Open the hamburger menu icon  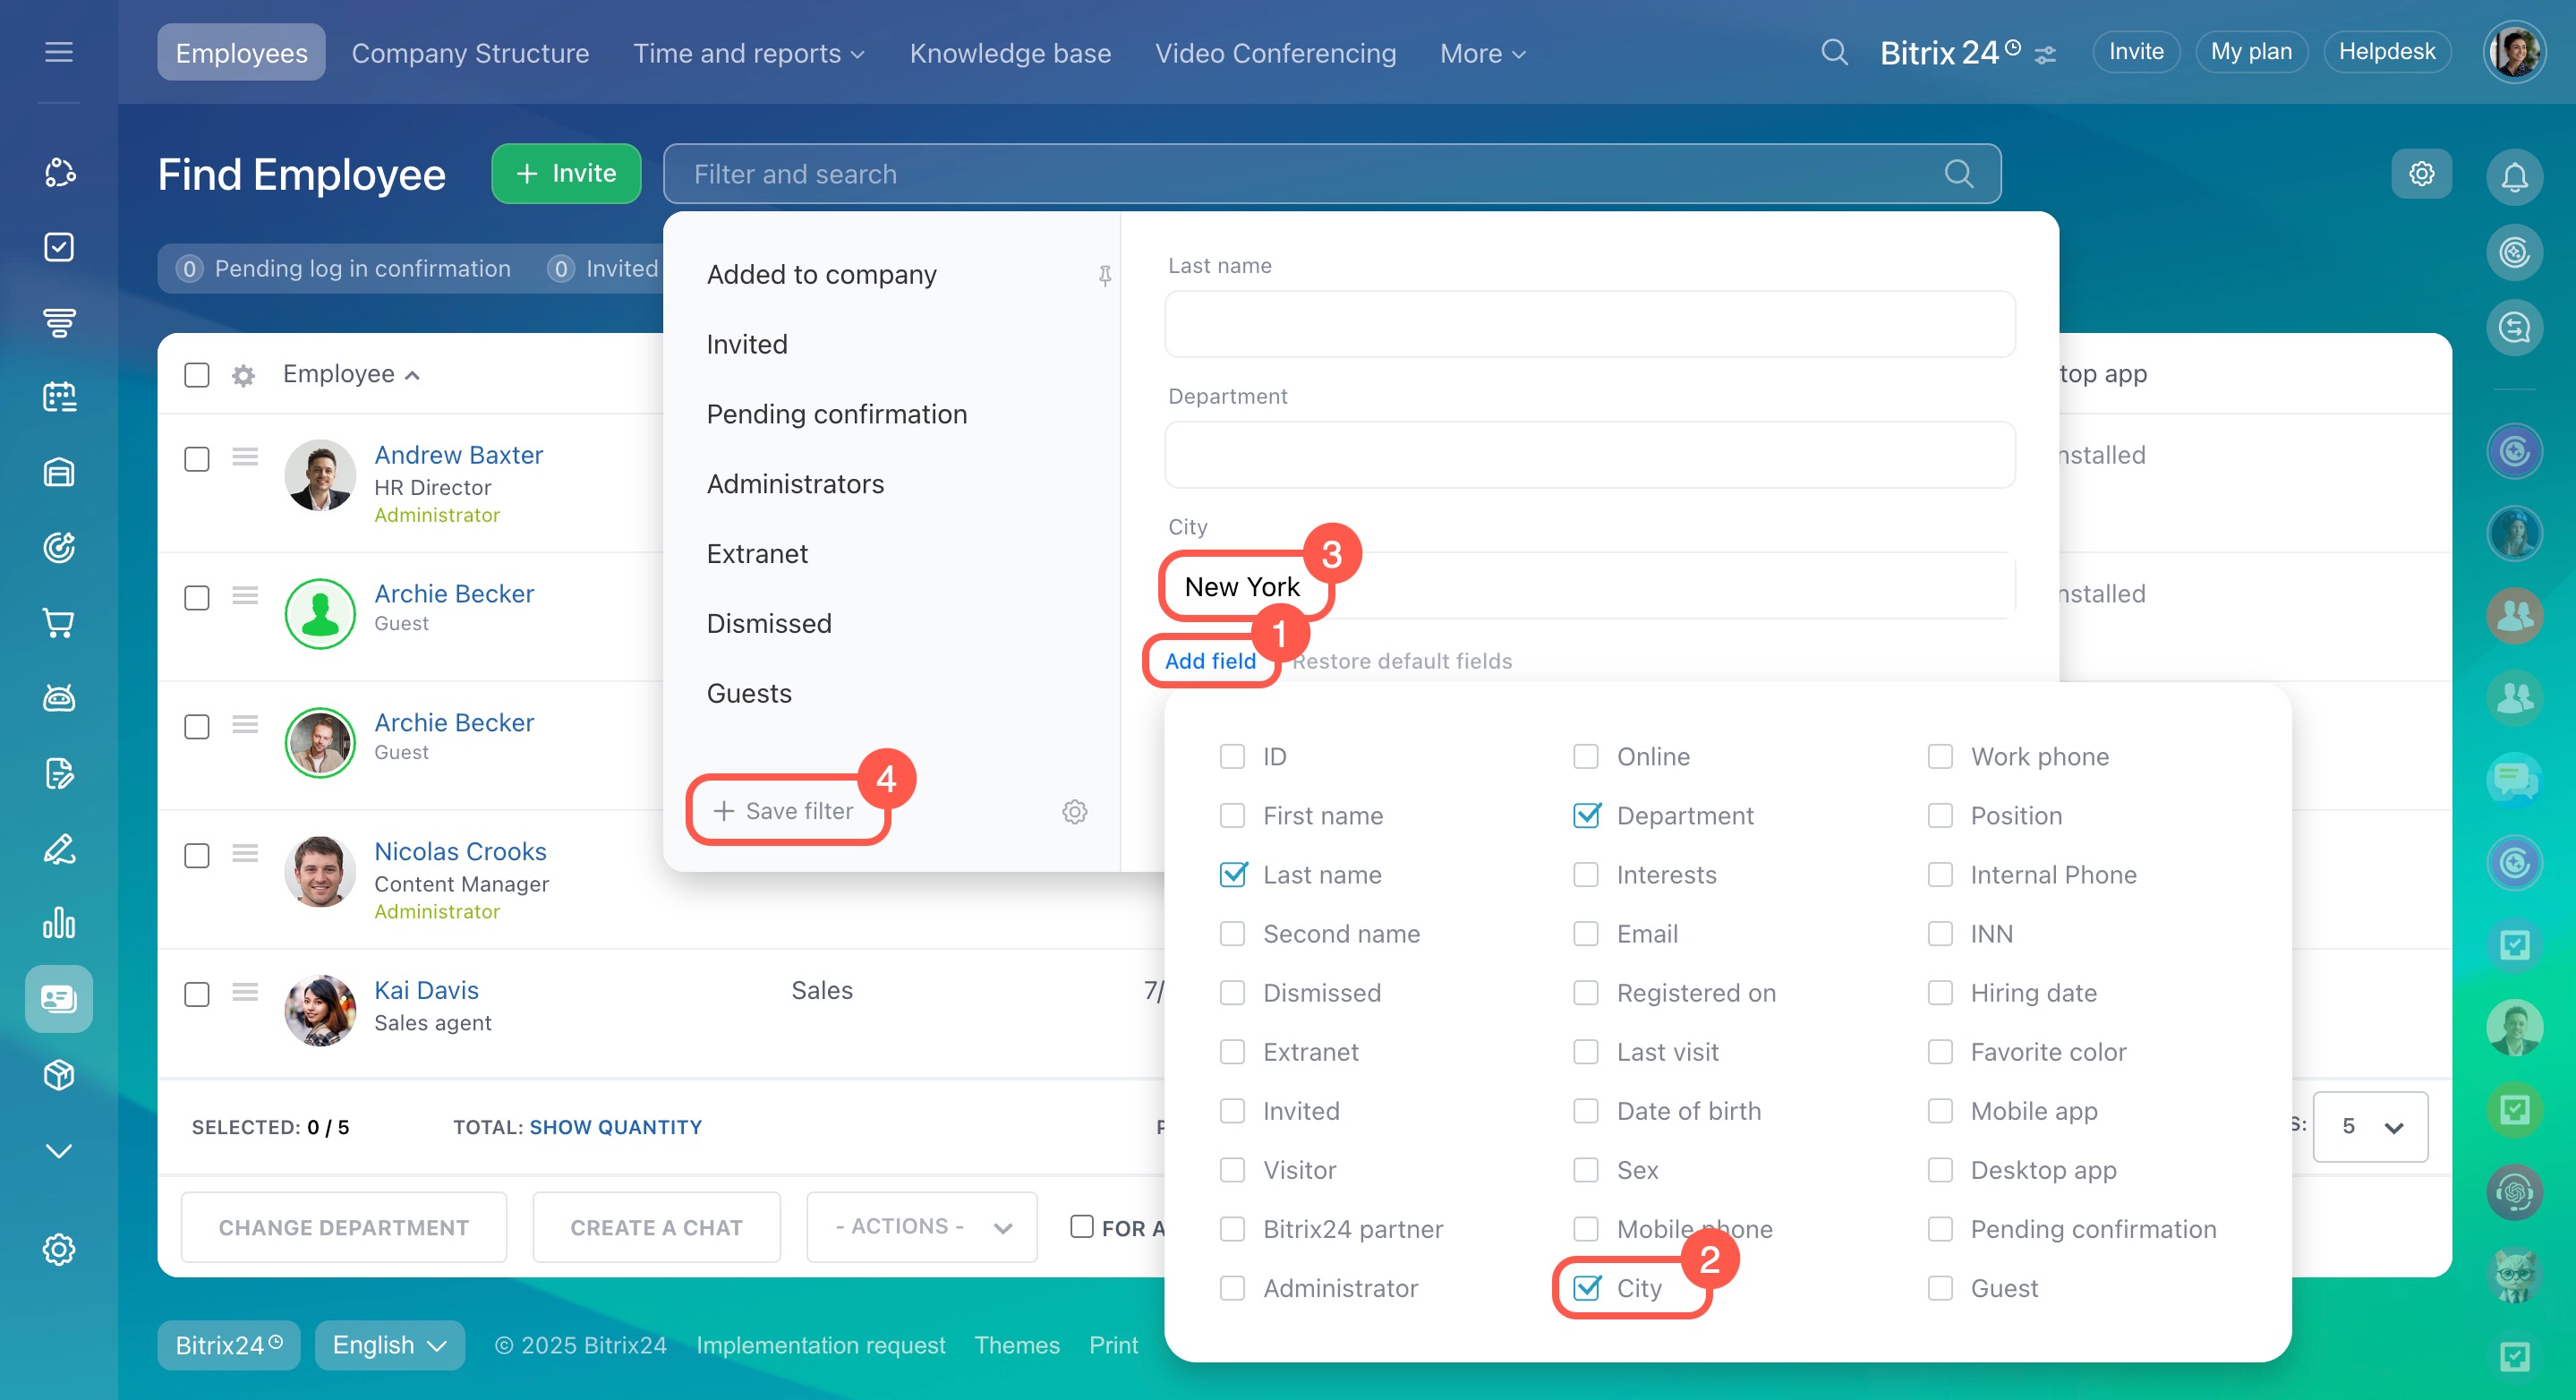[59, 52]
